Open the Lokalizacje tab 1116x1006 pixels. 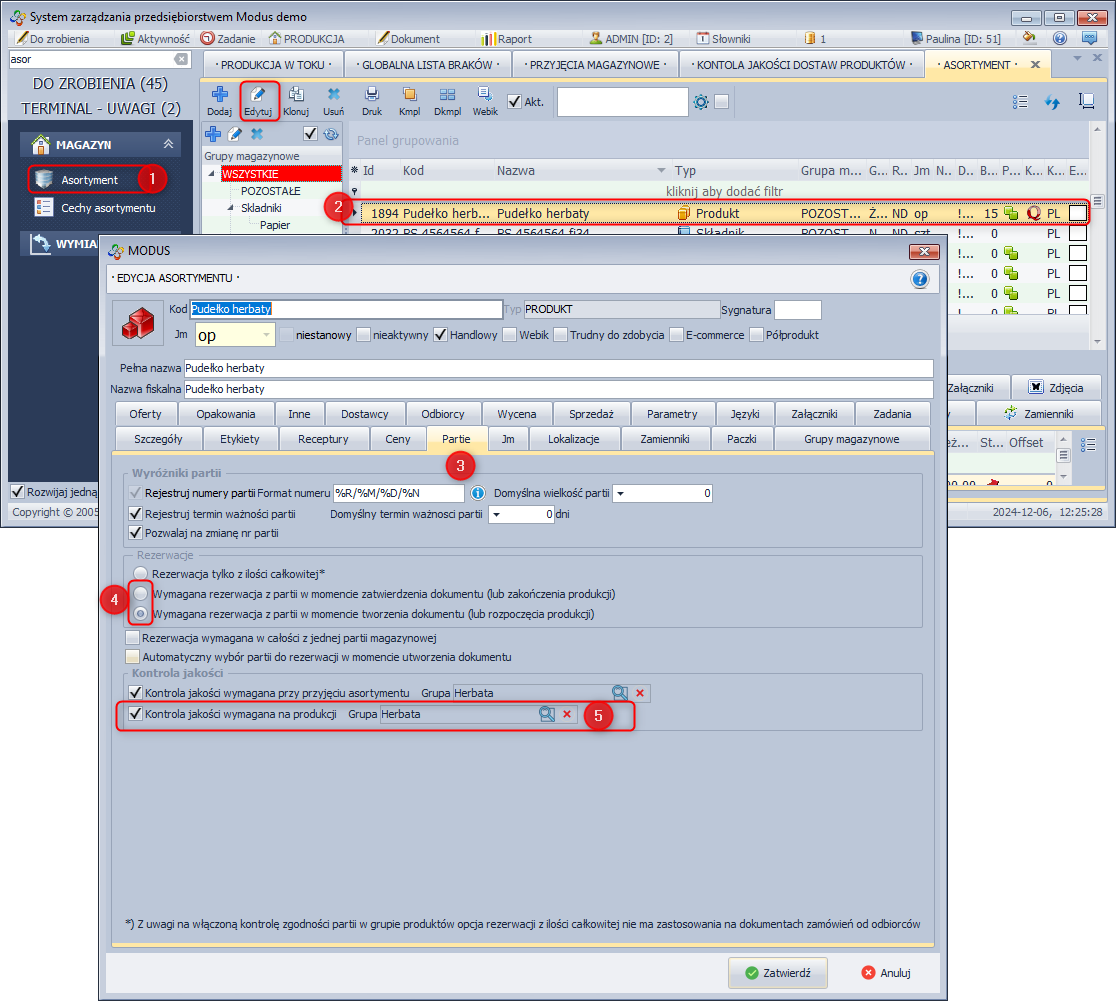click(x=574, y=439)
